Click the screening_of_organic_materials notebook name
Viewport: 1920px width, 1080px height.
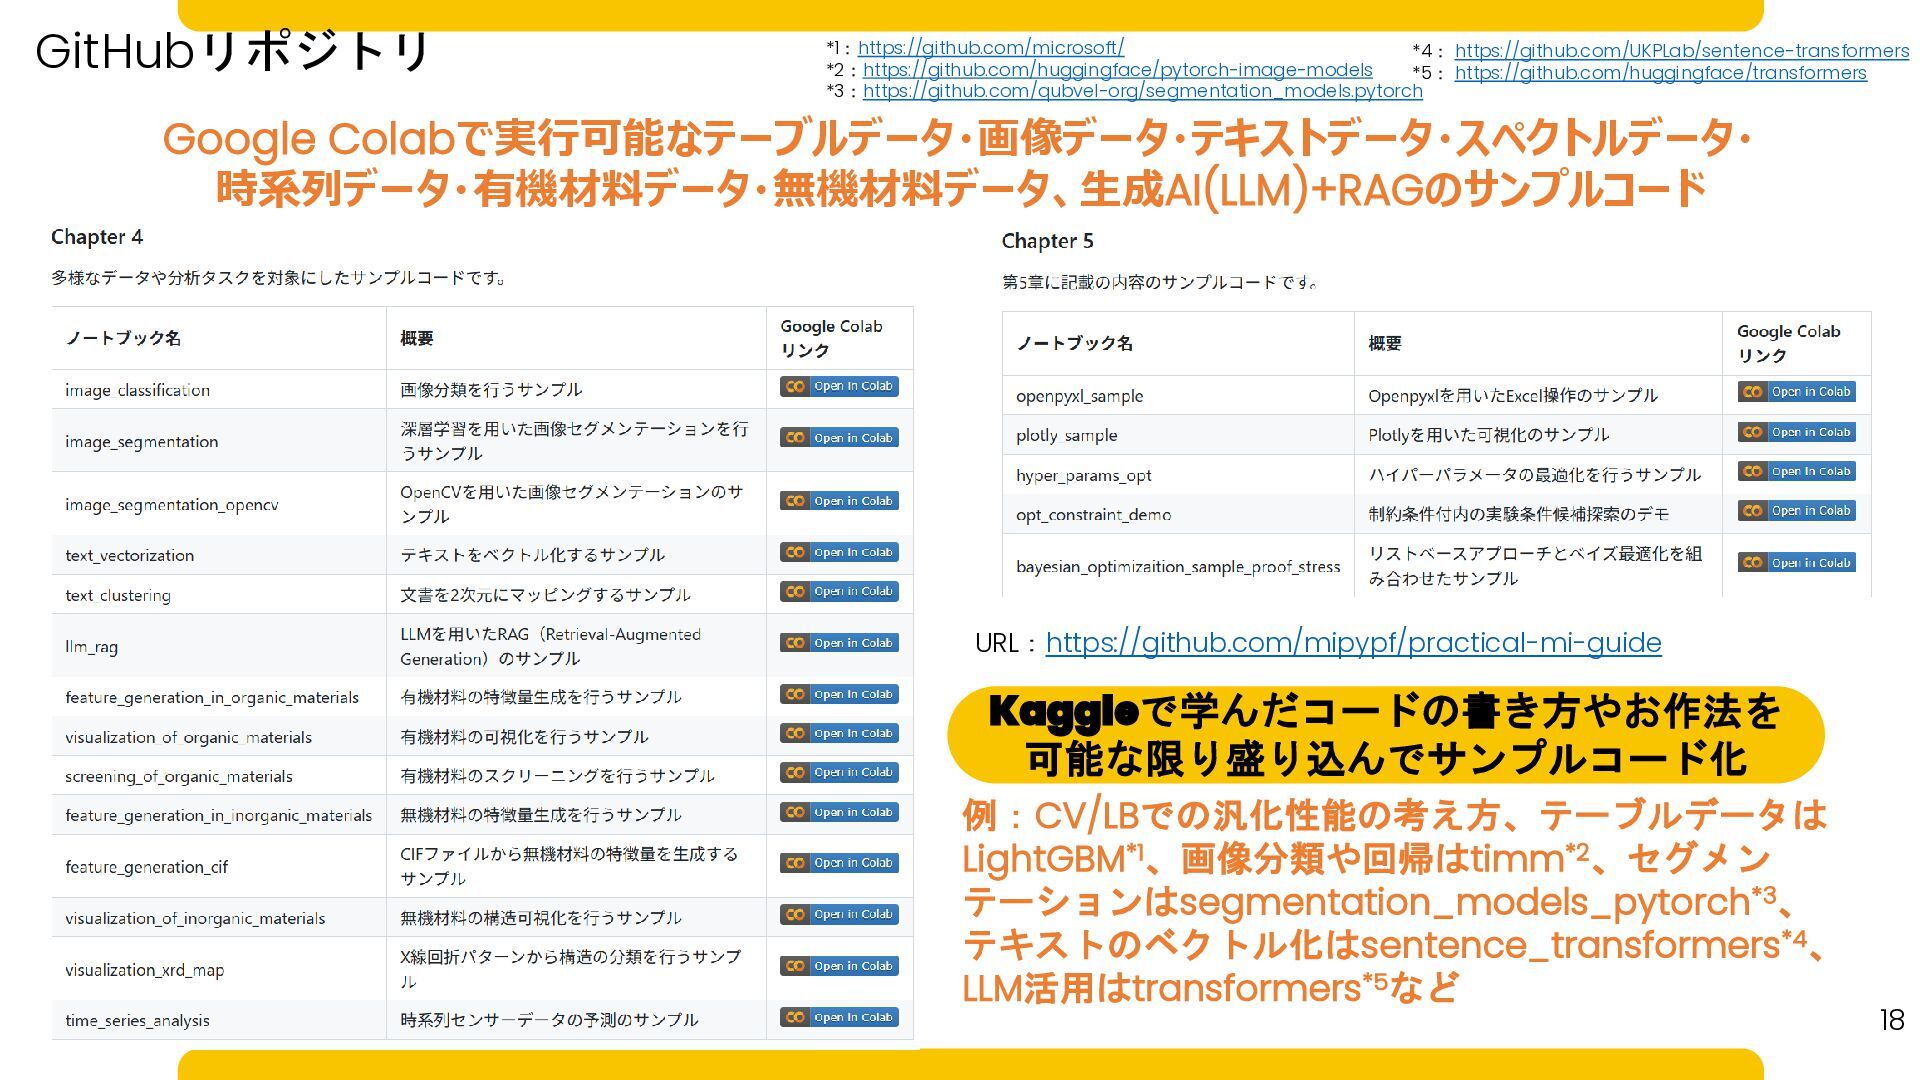click(178, 776)
